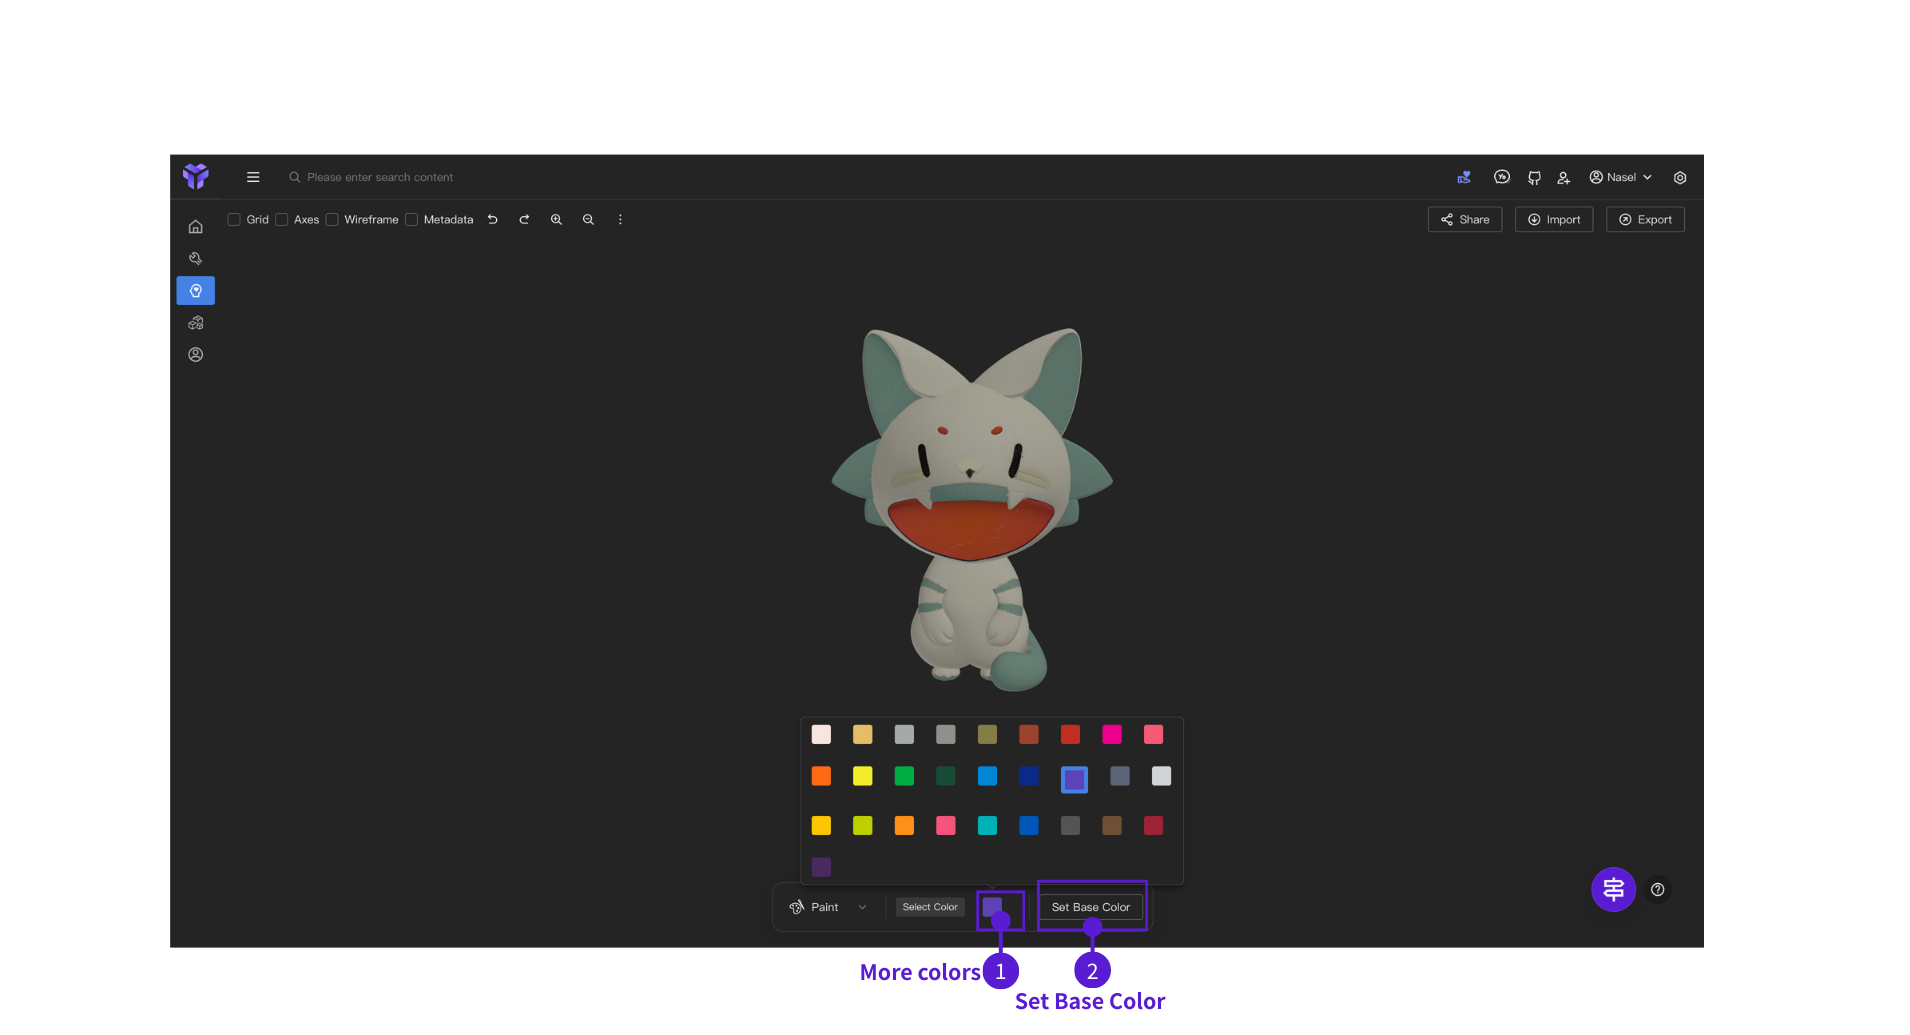The image size is (1910, 1035).
Task: Toggle the Wireframe checkbox
Action: tap(332, 219)
